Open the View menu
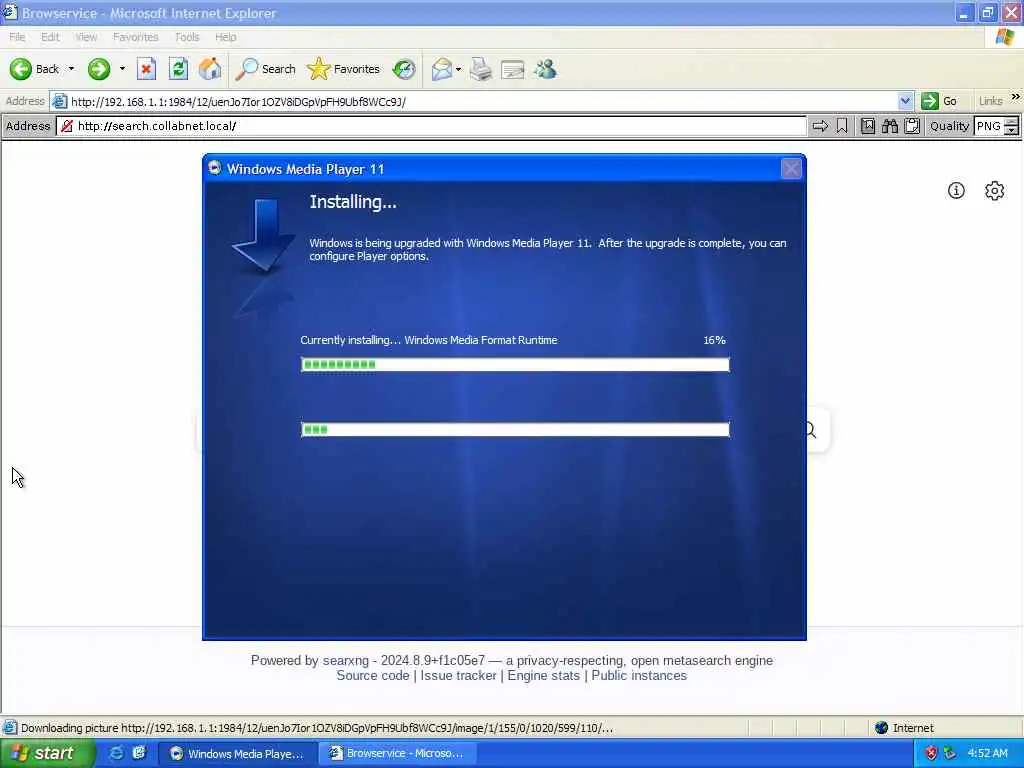Screen dimensions: 1024x768 coord(86,37)
